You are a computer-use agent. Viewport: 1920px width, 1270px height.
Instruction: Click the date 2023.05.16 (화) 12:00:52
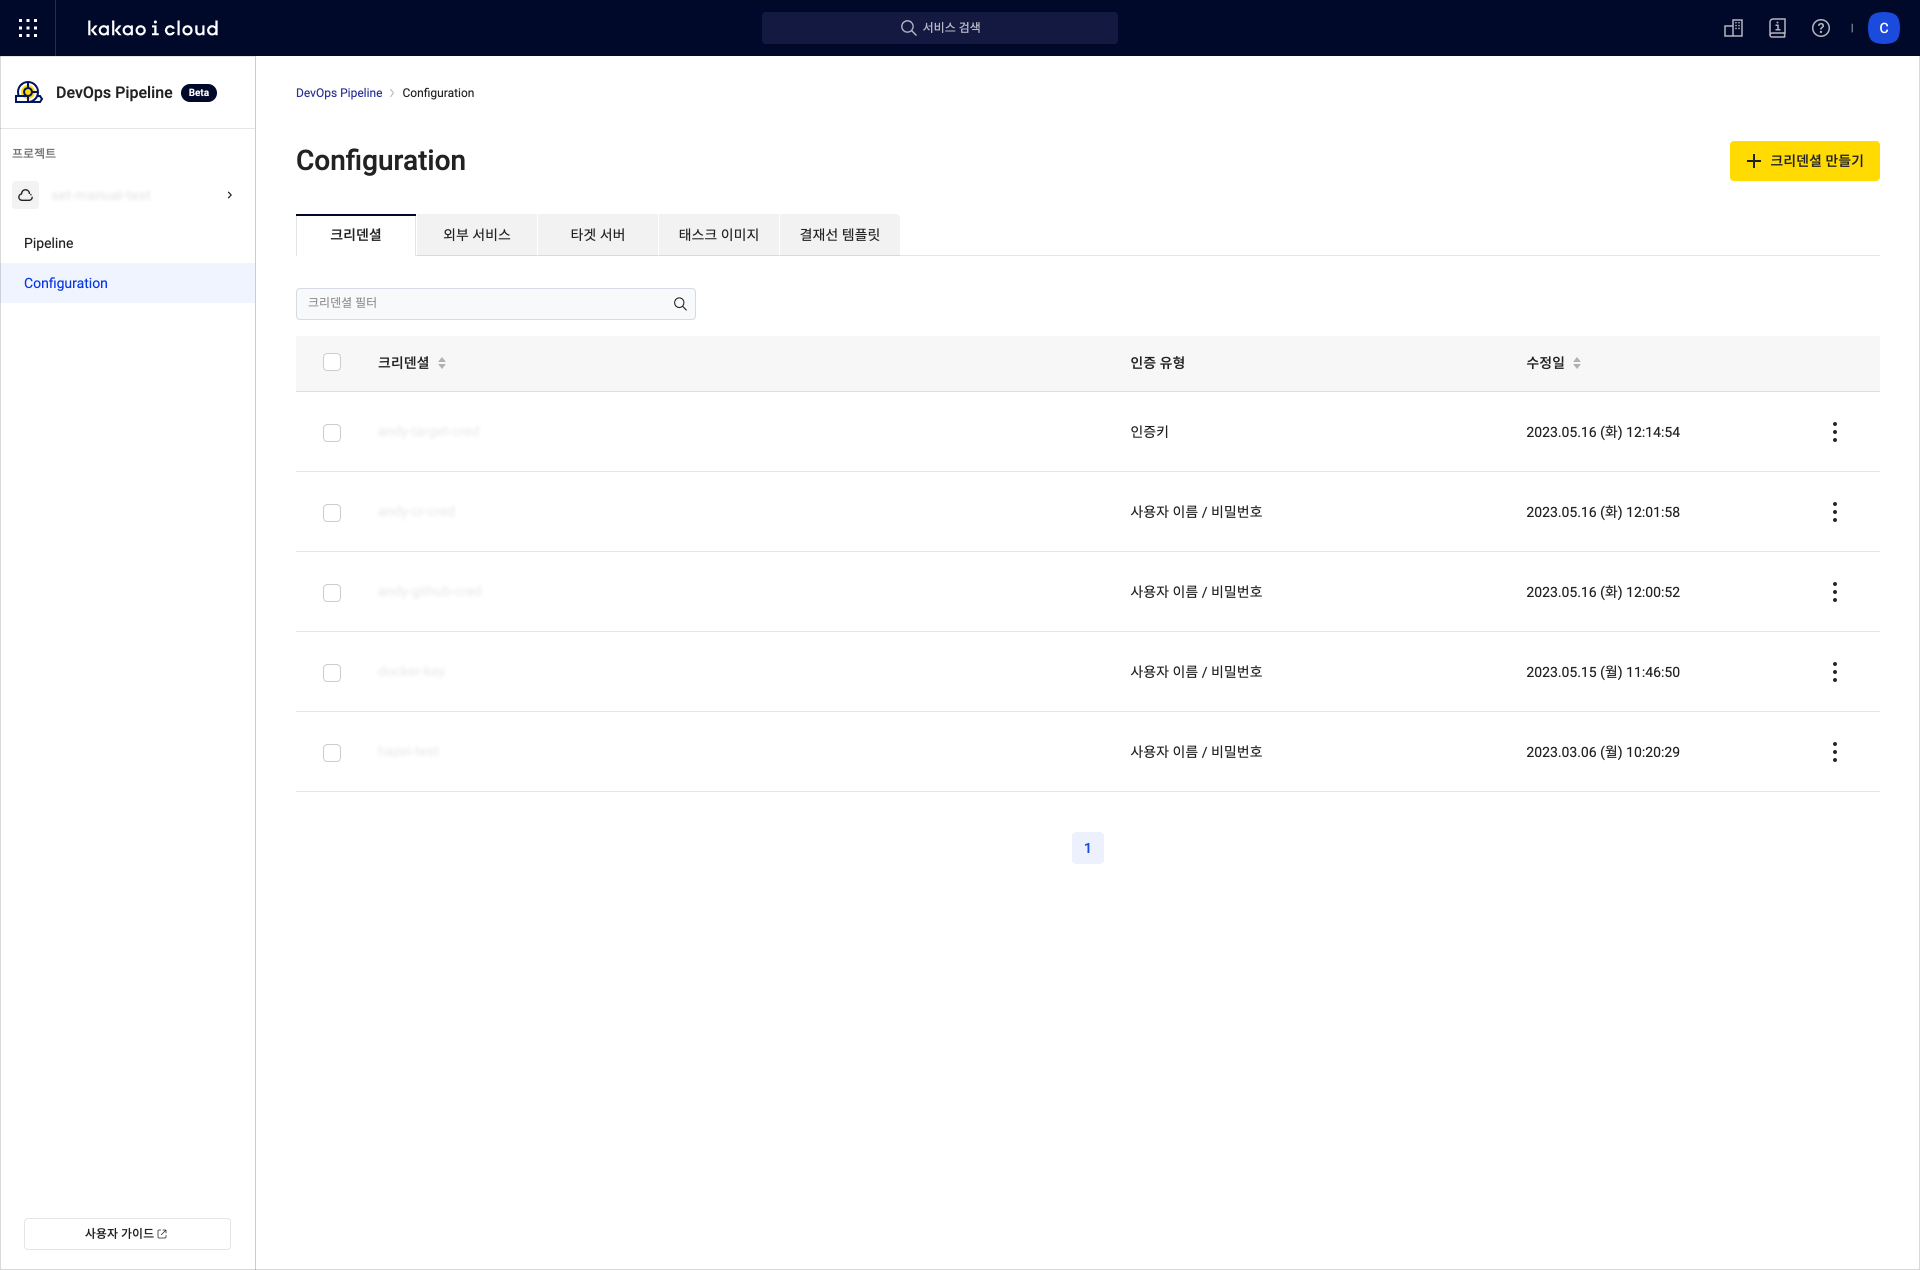(1603, 592)
